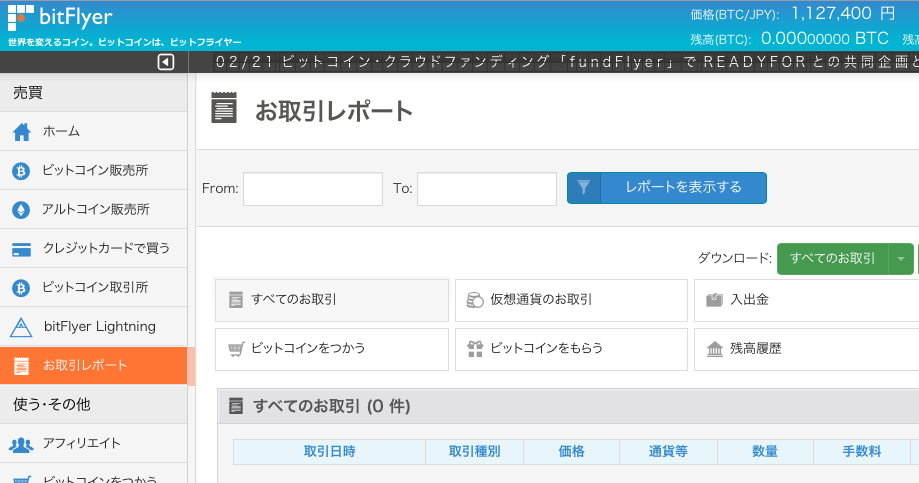The image size is (919, 483).
Task: Switch to the すべてのお取引 tab
Action: coord(332,300)
